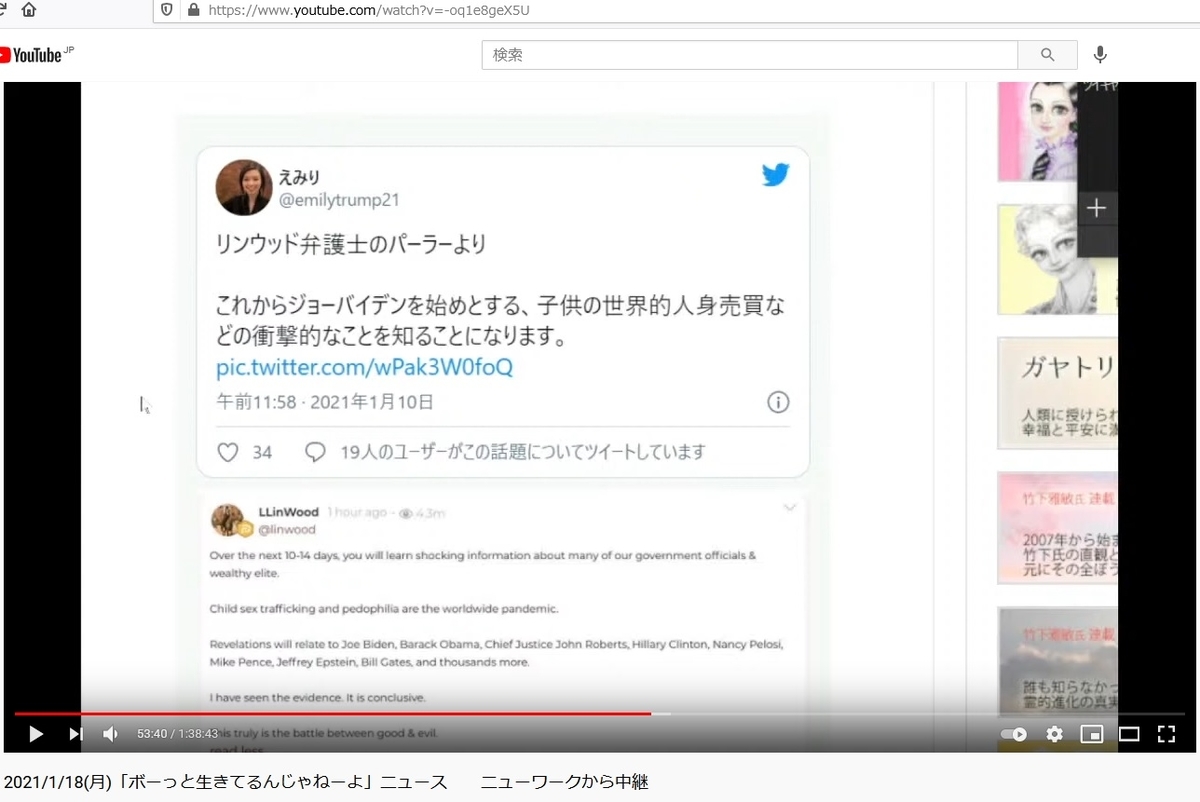This screenshot has width=1200, height=802.
Task: Click the tweet info circle icon
Action: click(x=778, y=402)
